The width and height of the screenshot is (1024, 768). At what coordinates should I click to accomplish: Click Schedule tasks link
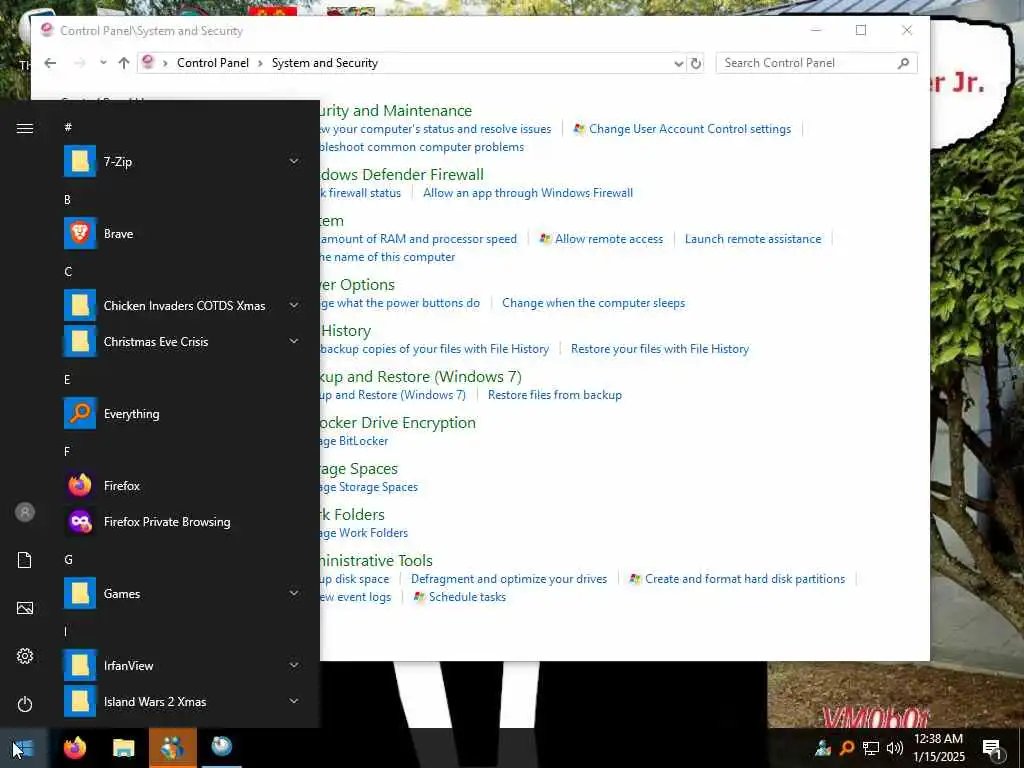tap(467, 597)
